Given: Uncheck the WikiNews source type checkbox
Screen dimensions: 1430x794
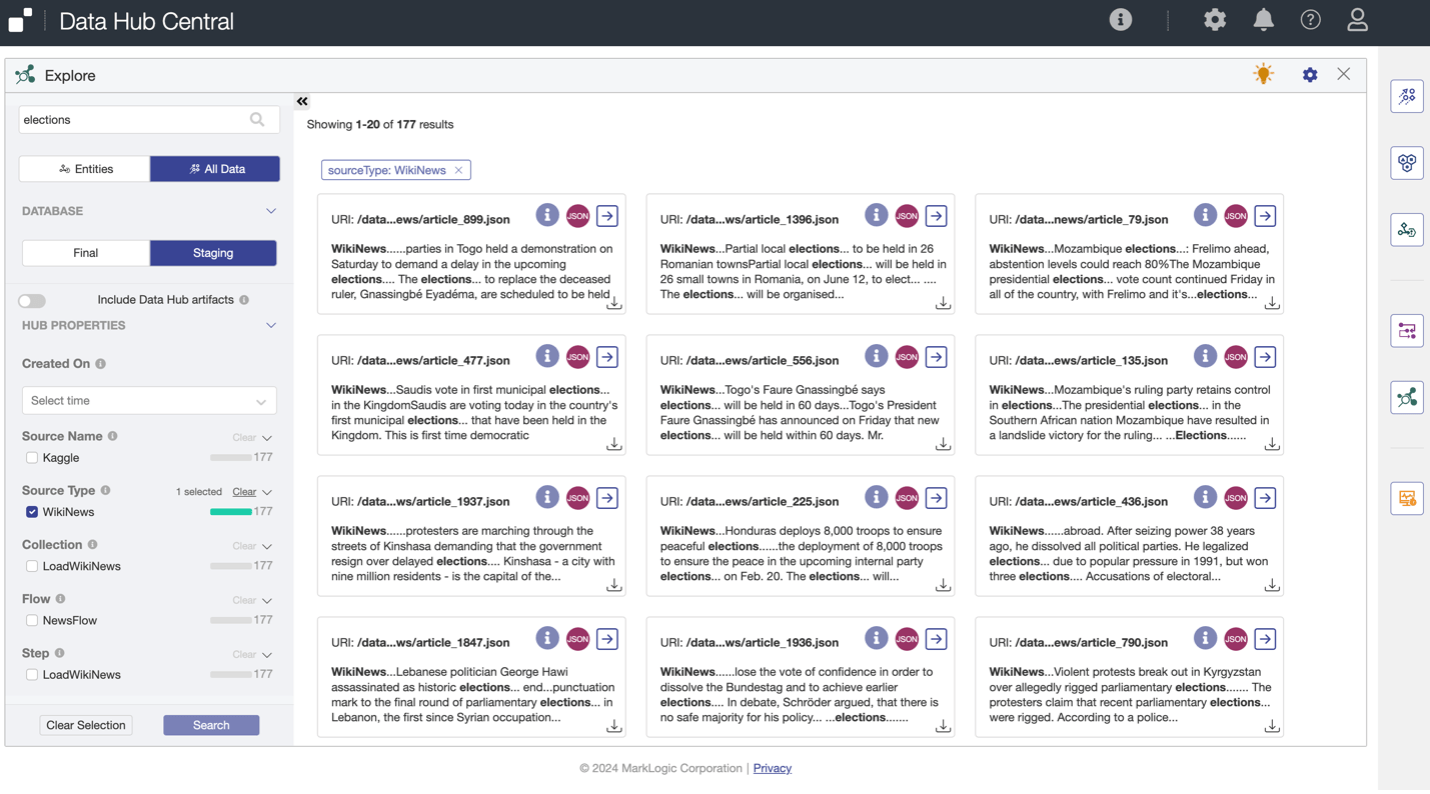Looking at the screenshot, I should 32,512.
